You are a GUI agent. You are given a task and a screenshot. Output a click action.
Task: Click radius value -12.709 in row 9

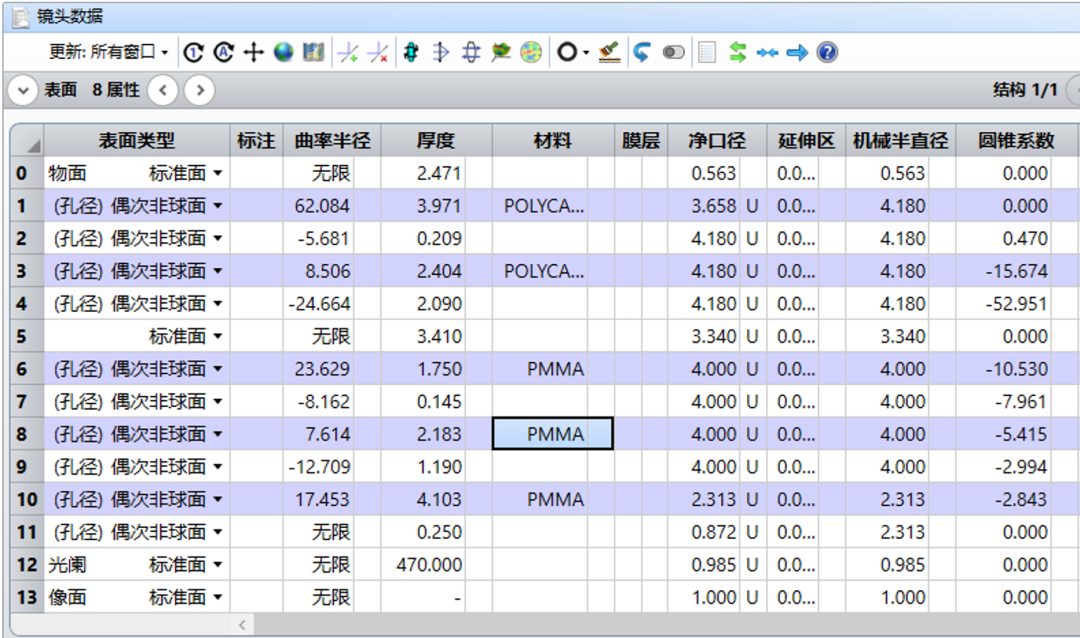(x=320, y=466)
